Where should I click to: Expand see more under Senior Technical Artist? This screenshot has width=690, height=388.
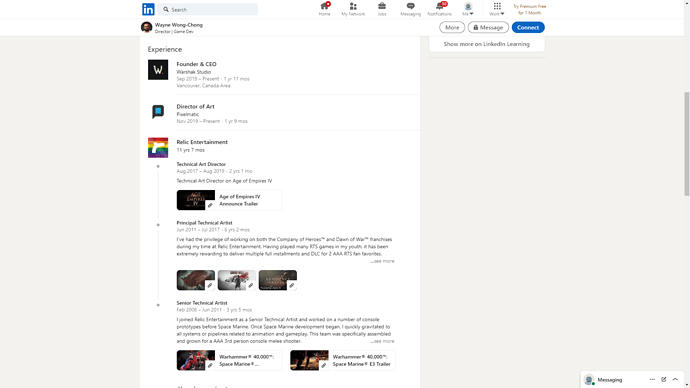click(382, 341)
